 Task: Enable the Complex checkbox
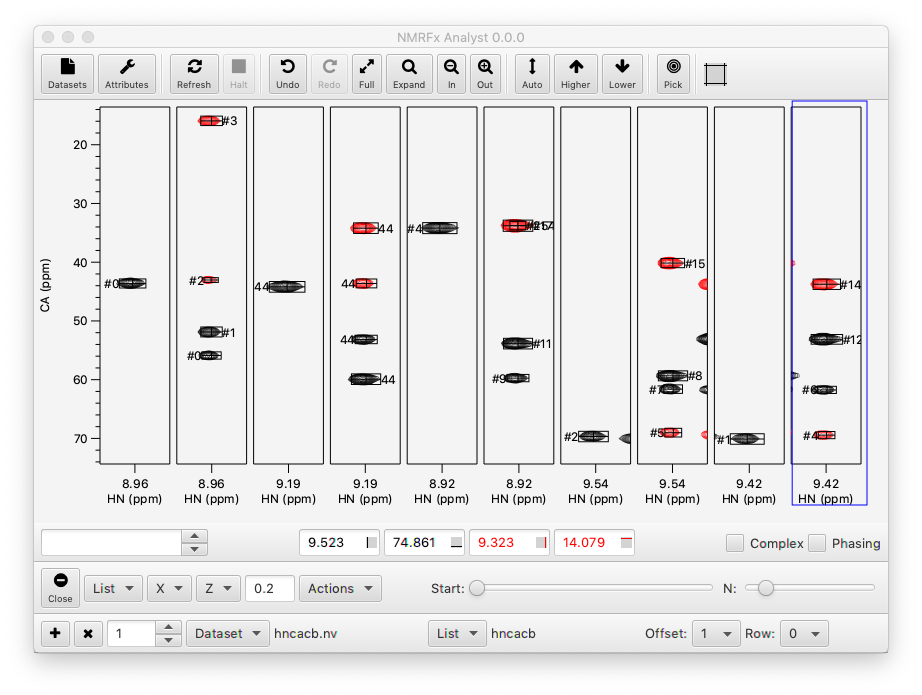pyautogui.click(x=734, y=543)
